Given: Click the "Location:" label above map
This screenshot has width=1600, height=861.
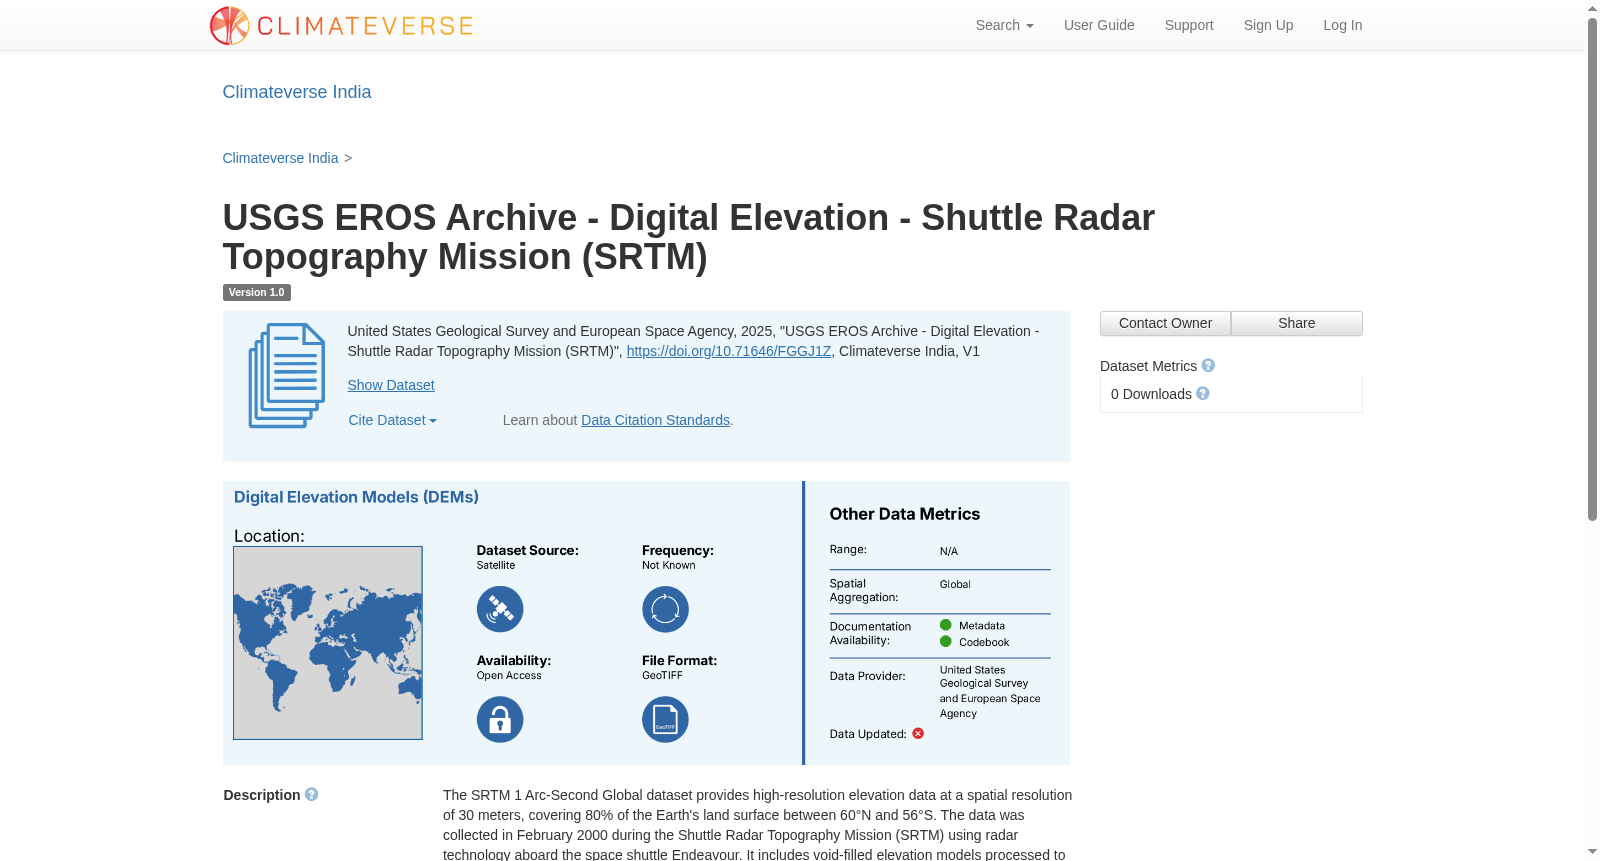Looking at the screenshot, I should click(x=269, y=536).
